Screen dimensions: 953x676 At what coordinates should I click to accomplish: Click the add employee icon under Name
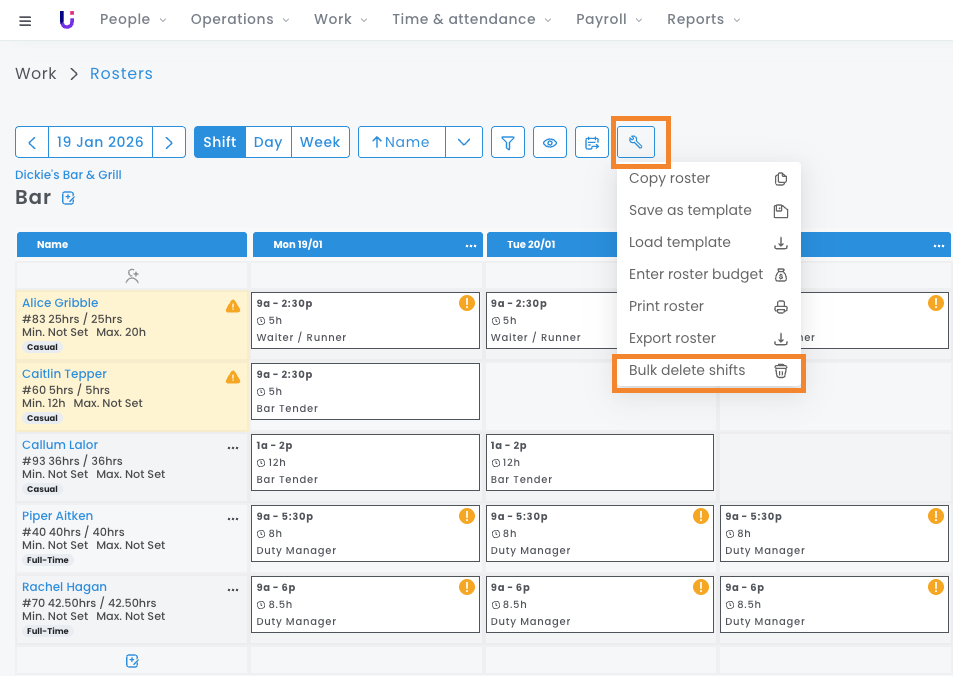[x=132, y=275]
